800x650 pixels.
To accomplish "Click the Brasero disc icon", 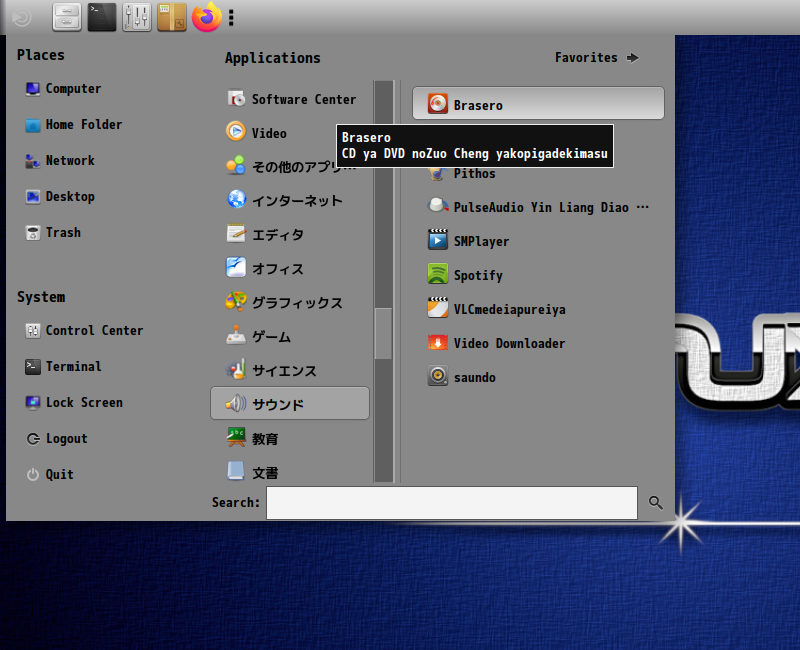I will tap(438, 104).
